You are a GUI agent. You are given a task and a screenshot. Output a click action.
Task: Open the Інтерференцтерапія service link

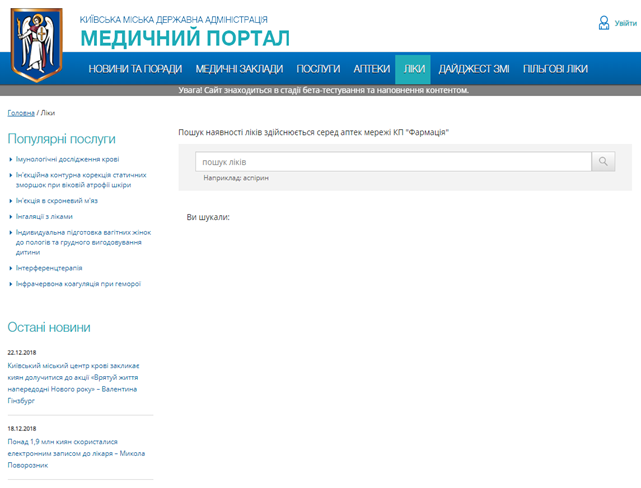(x=49, y=268)
